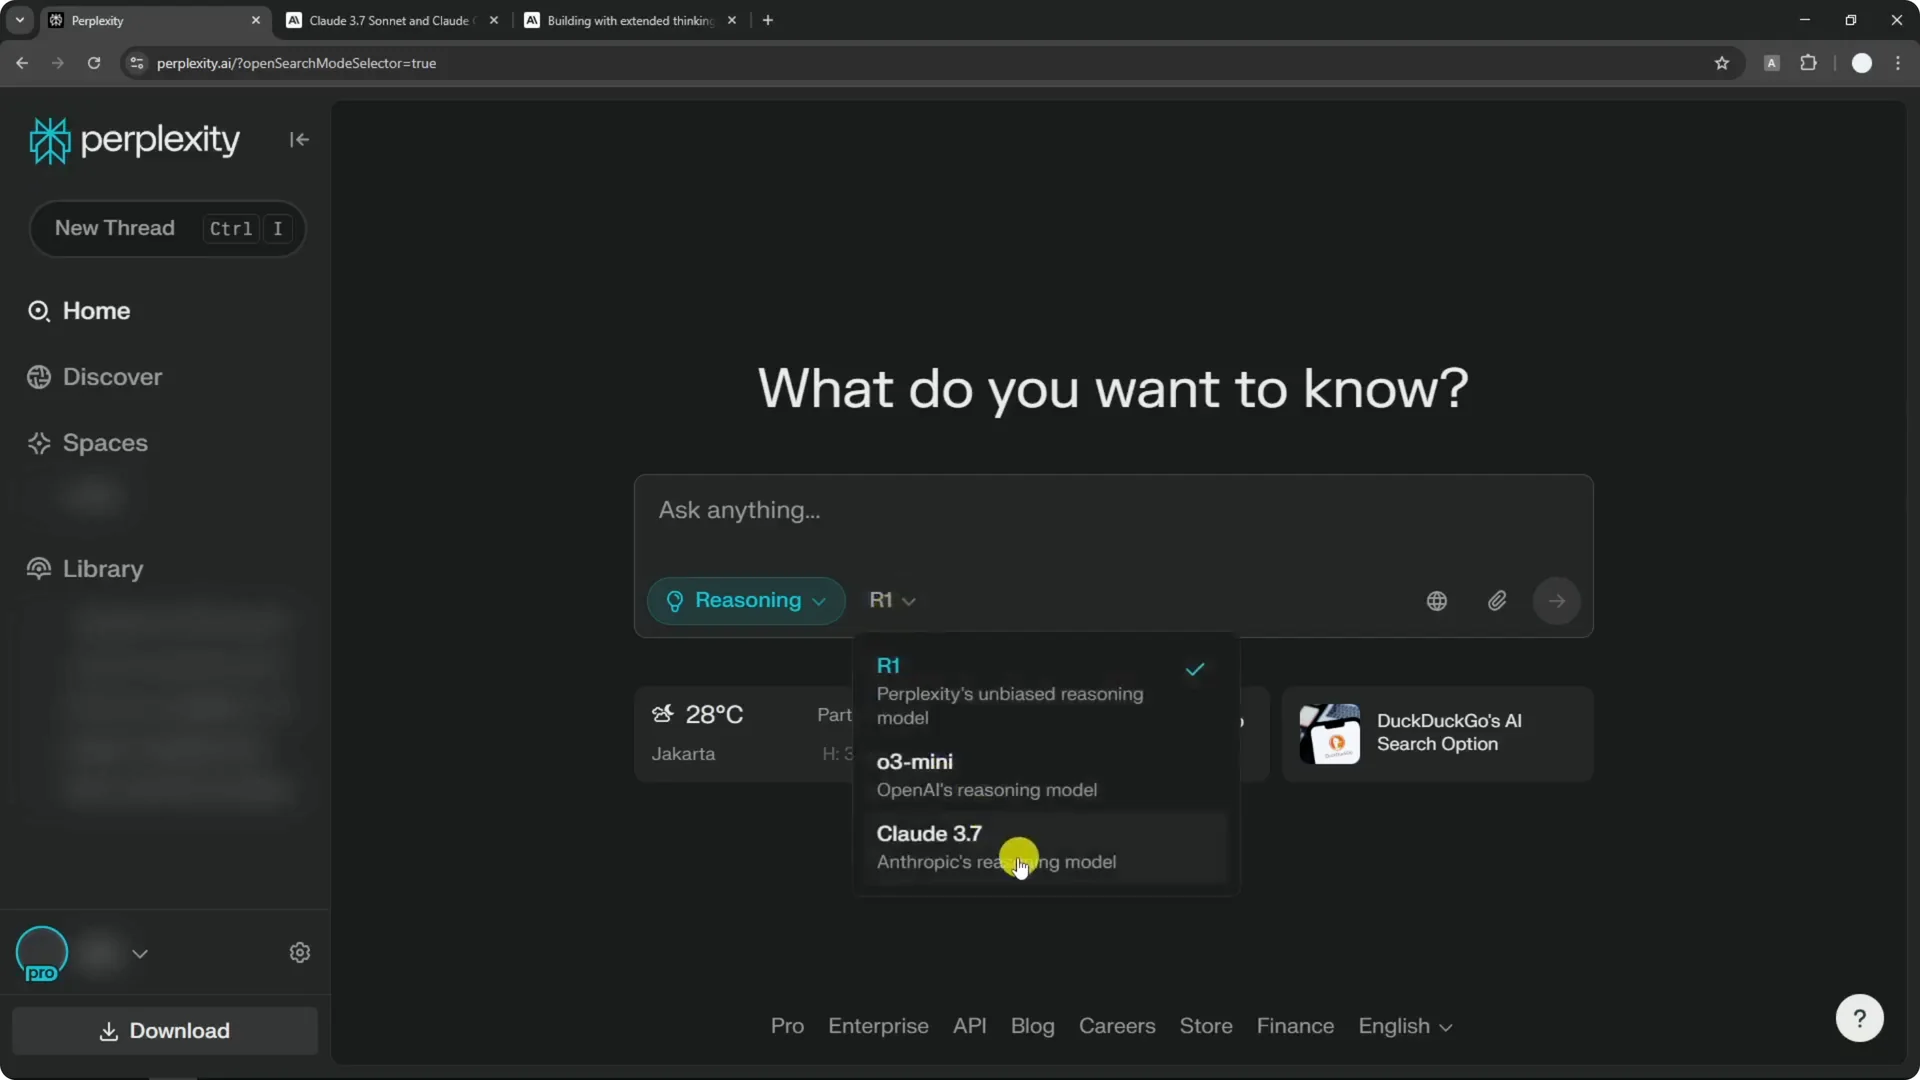This screenshot has height=1080, width=1920.
Task: Open settings via the gear icon
Action: point(300,953)
